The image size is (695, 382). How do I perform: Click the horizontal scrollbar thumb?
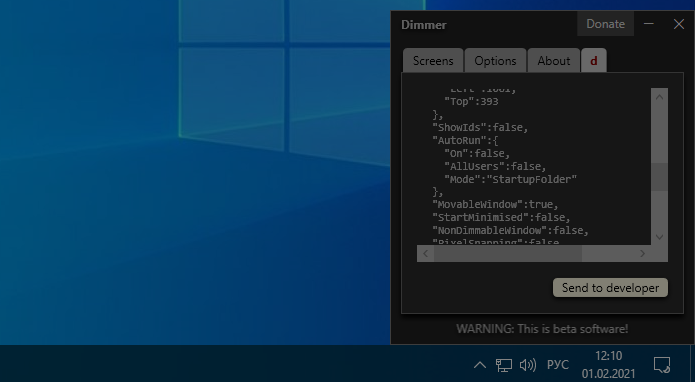tap(508, 253)
